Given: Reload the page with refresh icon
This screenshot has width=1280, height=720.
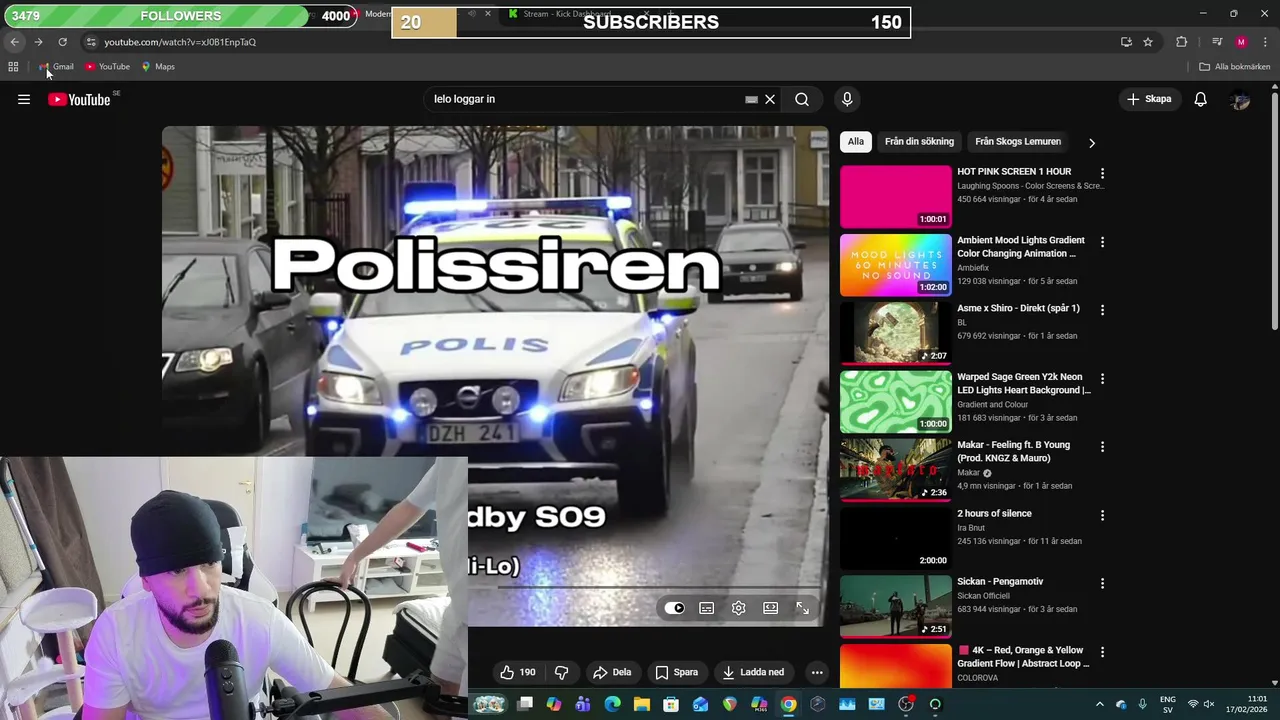Looking at the screenshot, I should point(62,42).
